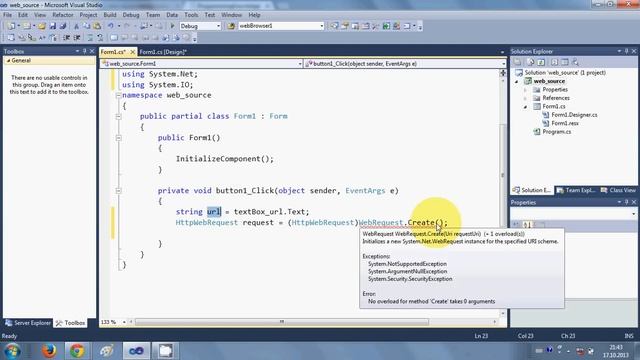Switch to Form1.cs [Design] tab
This screenshot has height=360, width=640.
[163, 52]
